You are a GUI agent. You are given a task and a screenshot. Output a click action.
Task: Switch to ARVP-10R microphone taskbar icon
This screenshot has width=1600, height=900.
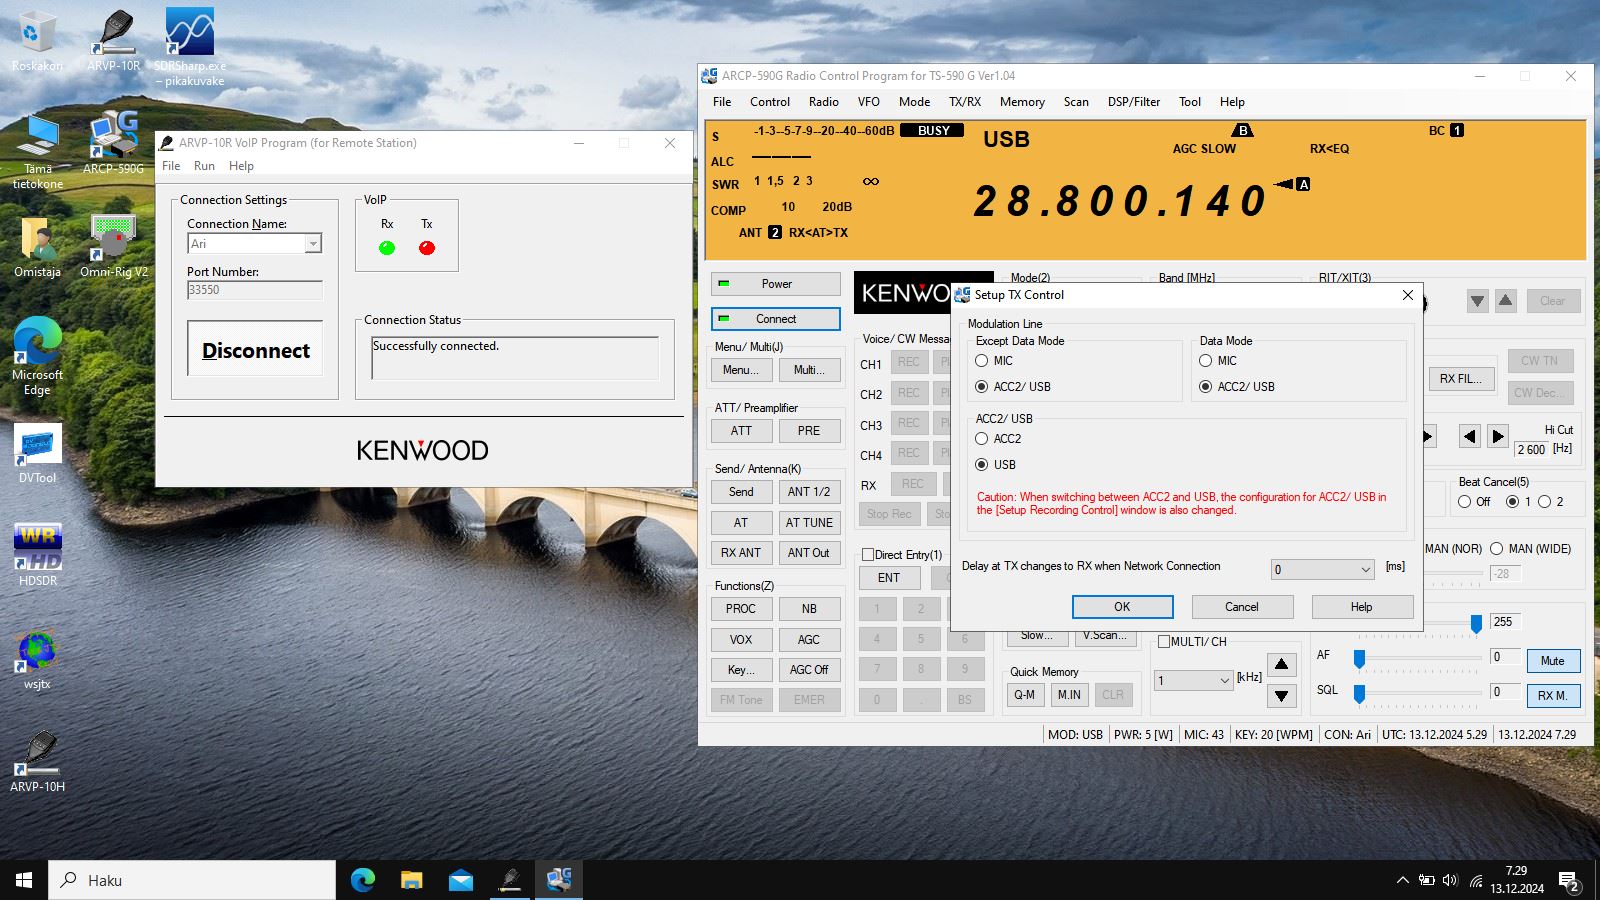510,880
